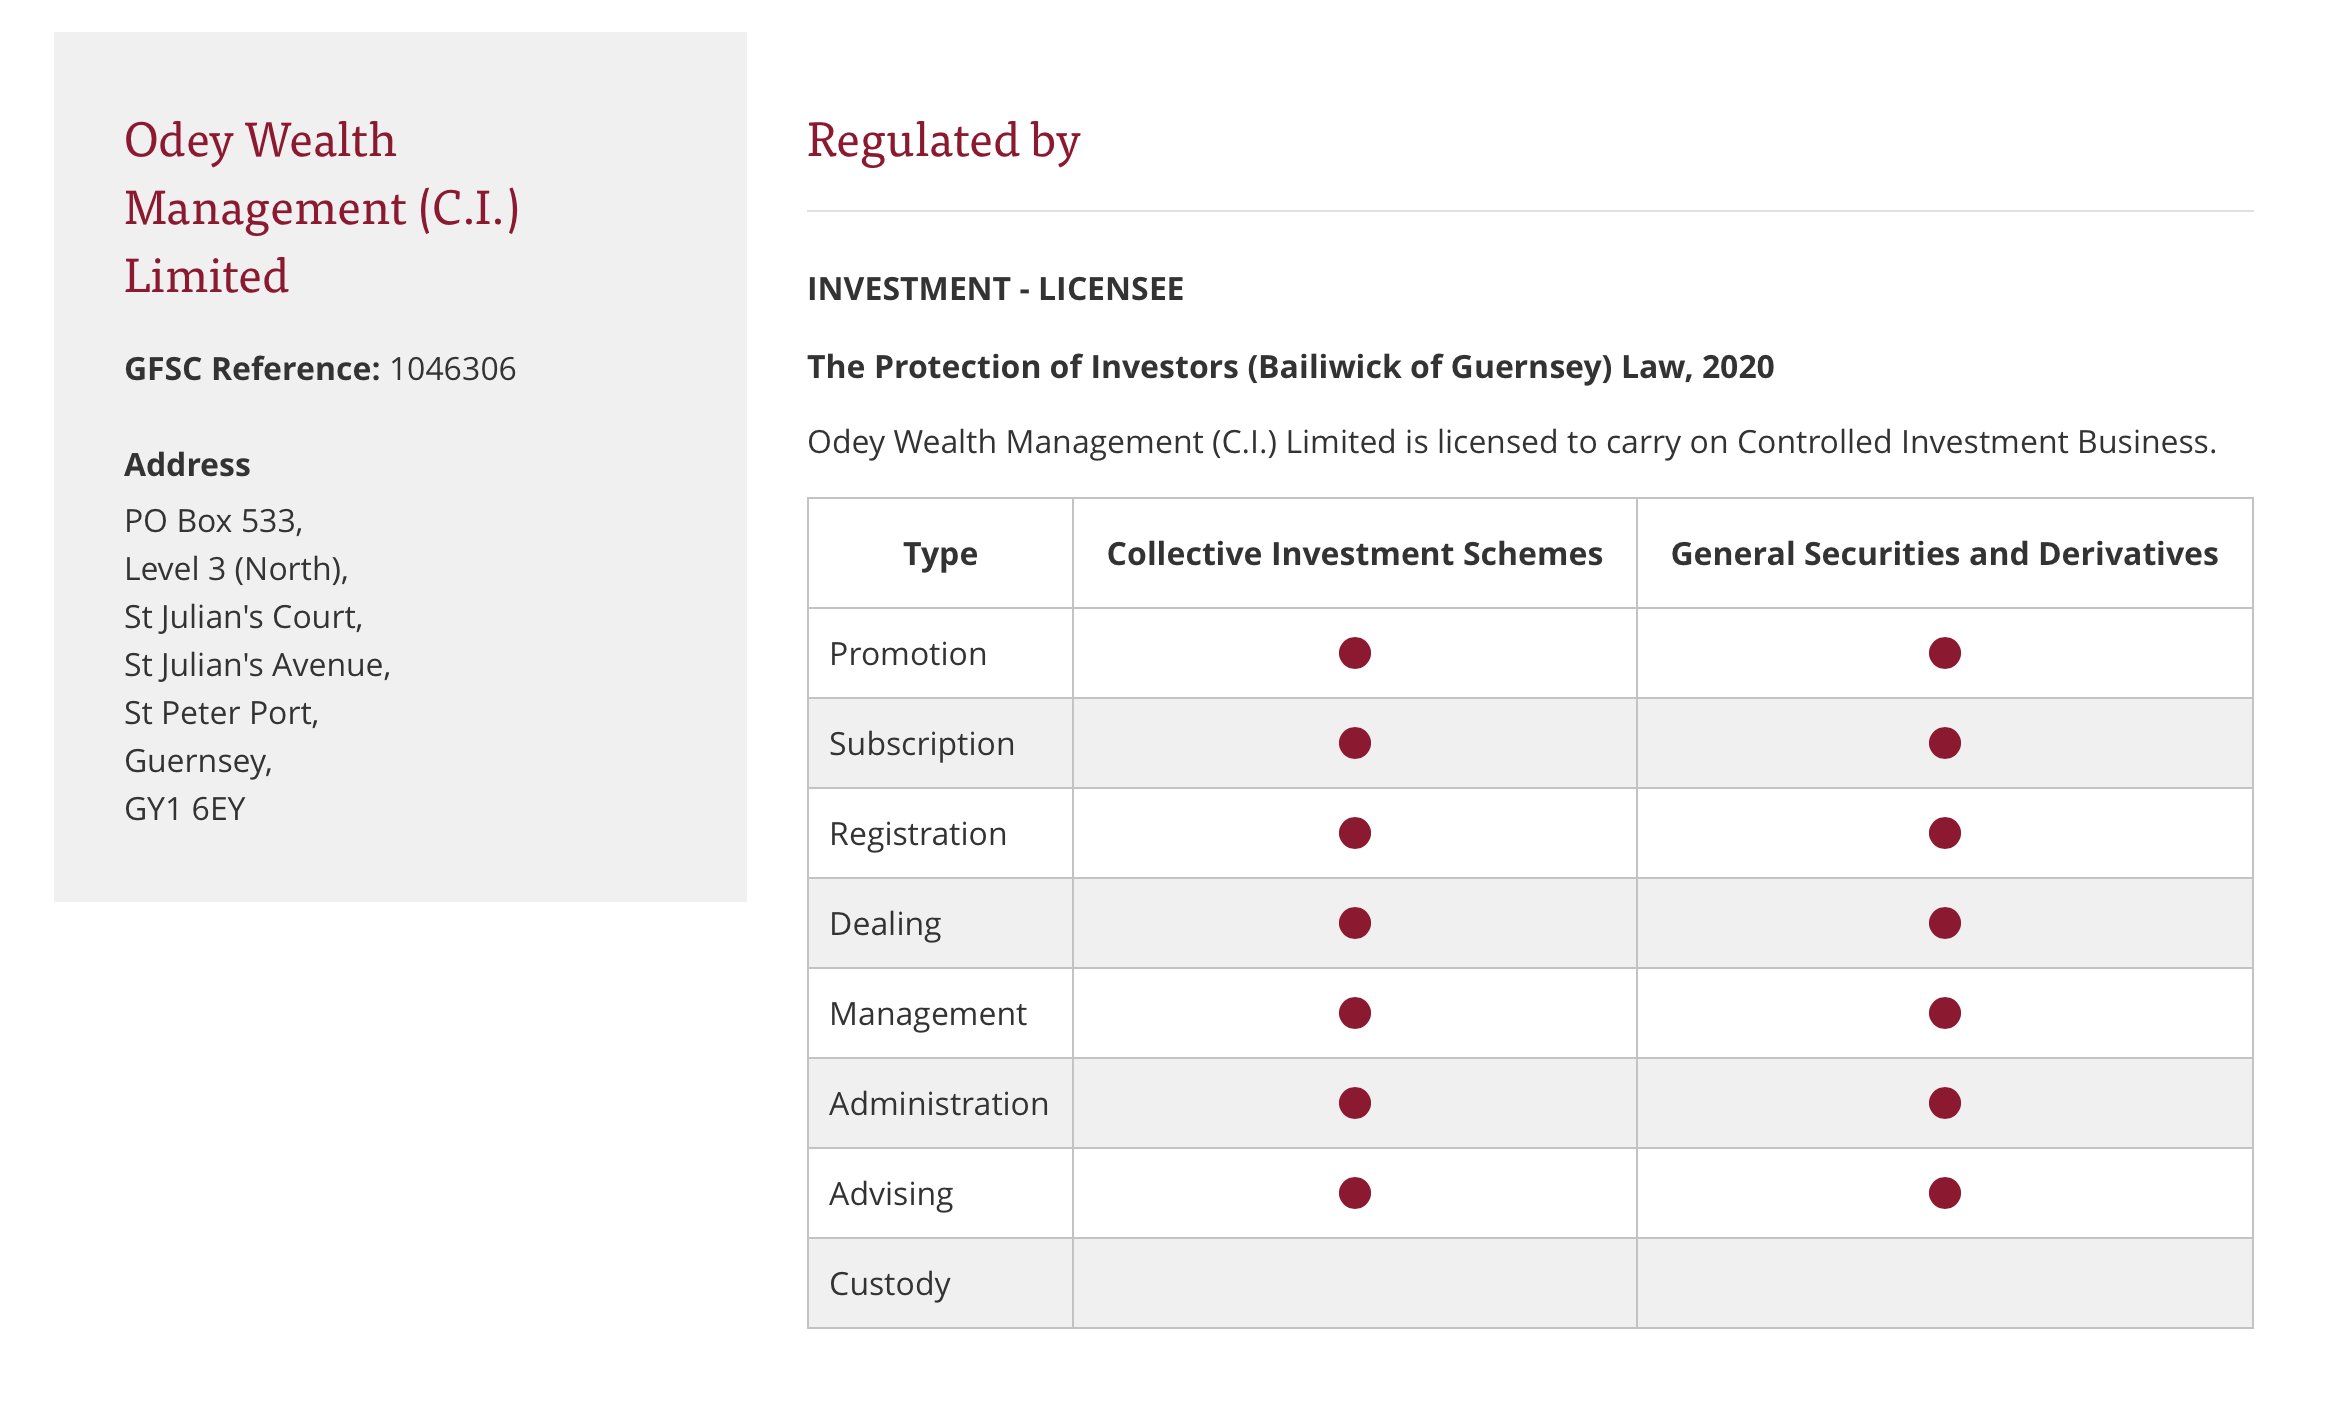
Task: Click the Management dot under General Securities and Derivatives
Action: coord(1944,1013)
